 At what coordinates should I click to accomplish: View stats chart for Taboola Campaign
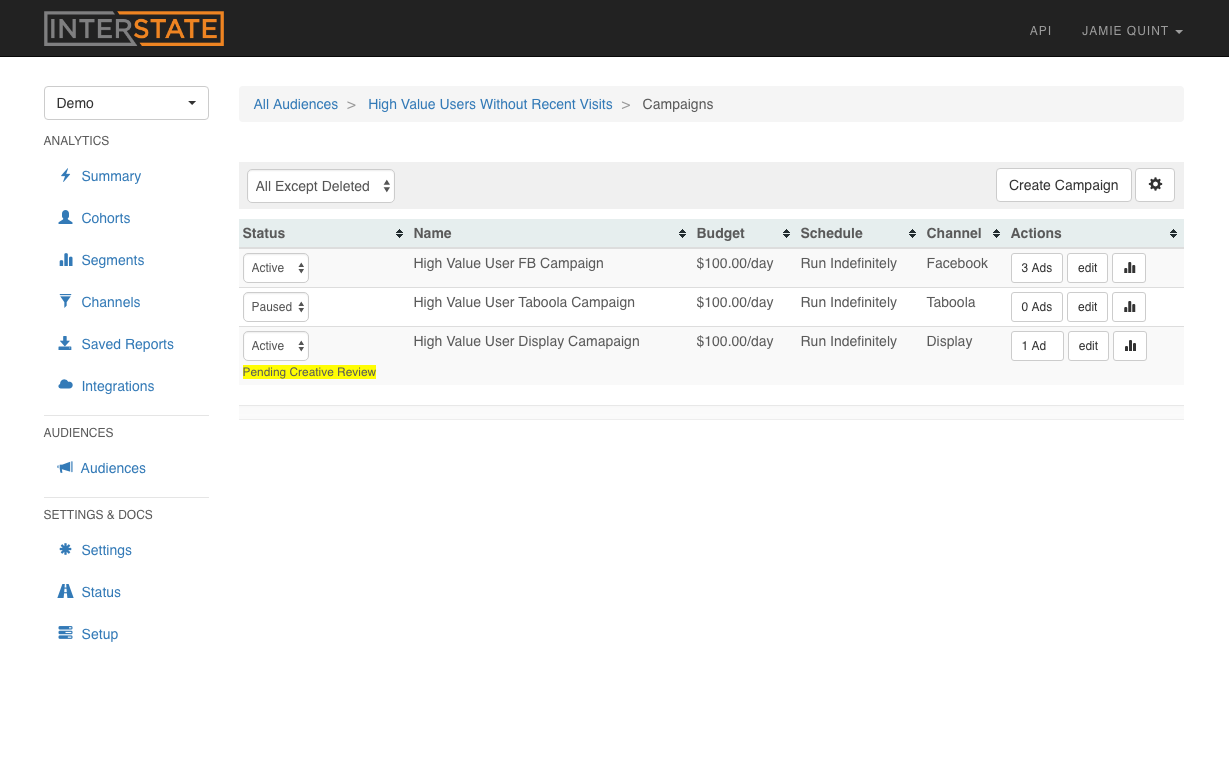[1130, 307]
